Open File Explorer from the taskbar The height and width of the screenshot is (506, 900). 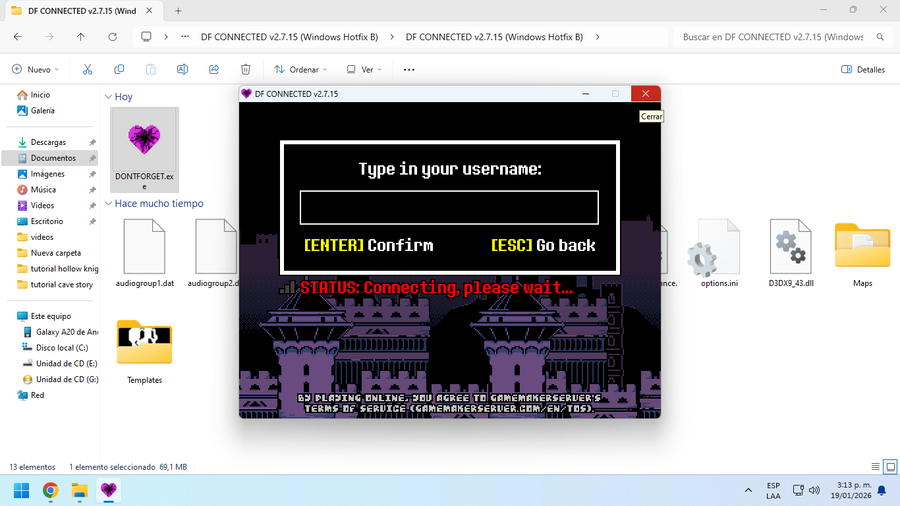click(x=79, y=491)
